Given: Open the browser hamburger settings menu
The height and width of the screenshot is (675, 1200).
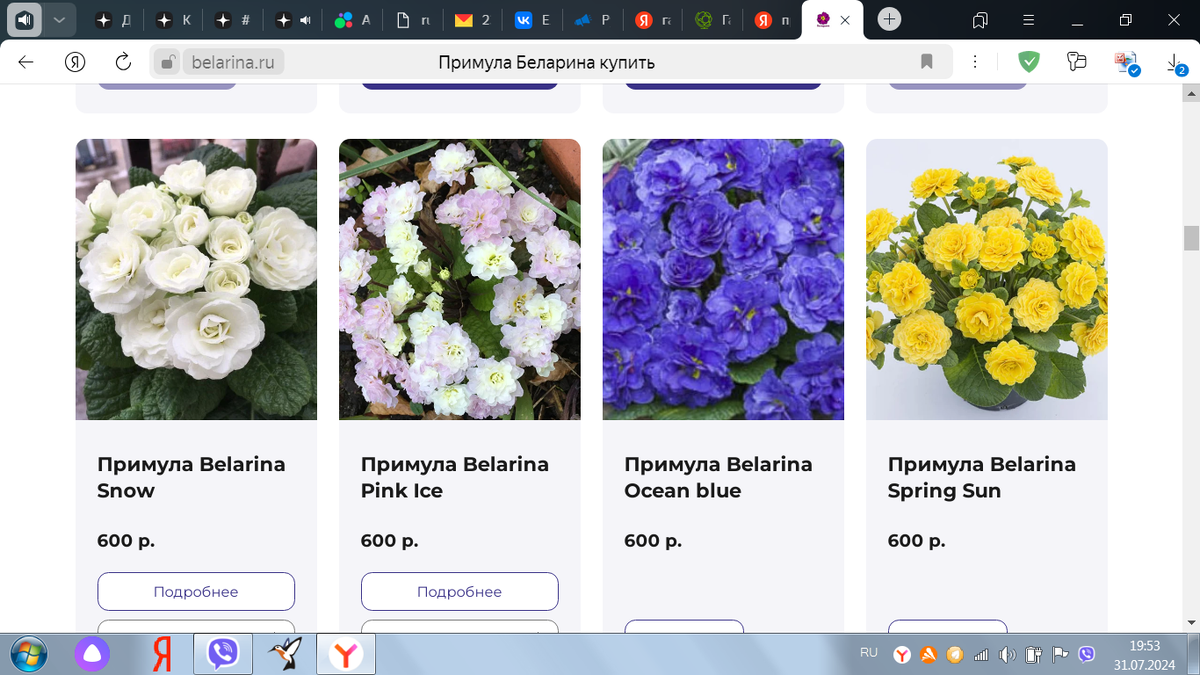Looking at the screenshot, I should click(x=1030, y=20).
